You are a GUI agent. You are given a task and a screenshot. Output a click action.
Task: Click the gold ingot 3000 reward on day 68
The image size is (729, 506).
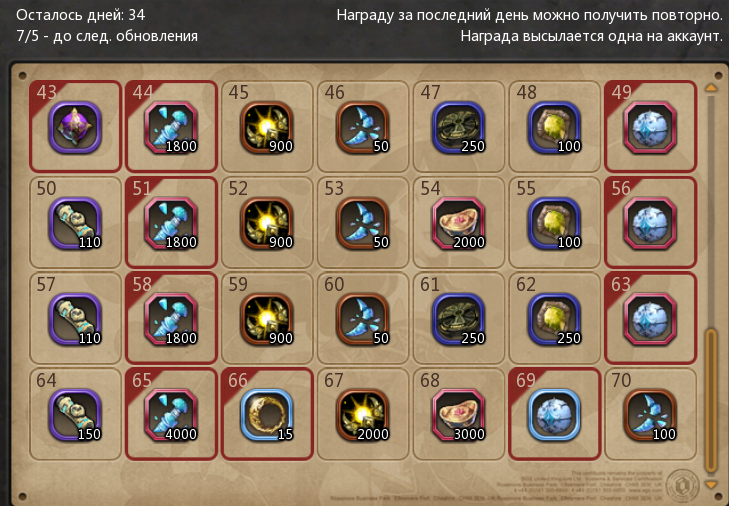coord(458,415)
